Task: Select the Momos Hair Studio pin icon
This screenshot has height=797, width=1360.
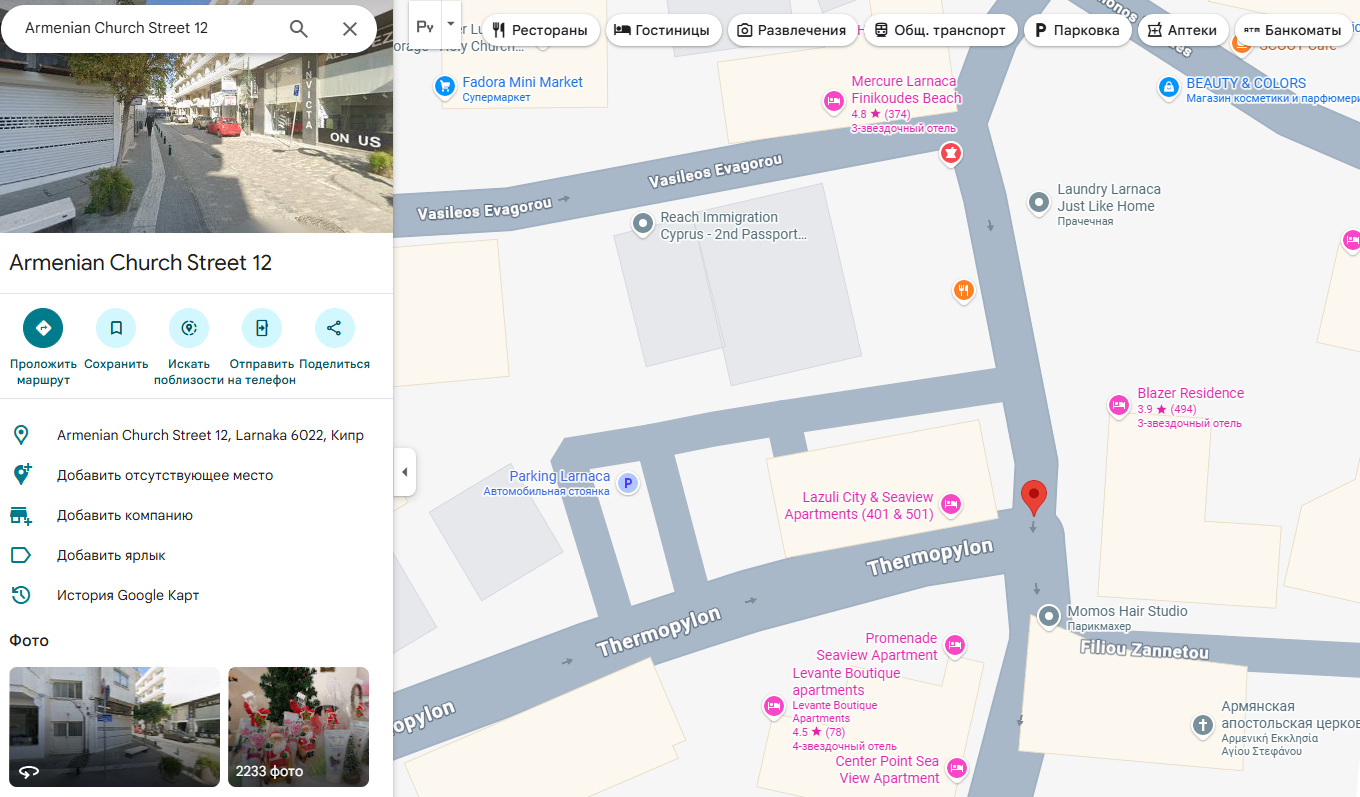Action: pos(1049,616)
